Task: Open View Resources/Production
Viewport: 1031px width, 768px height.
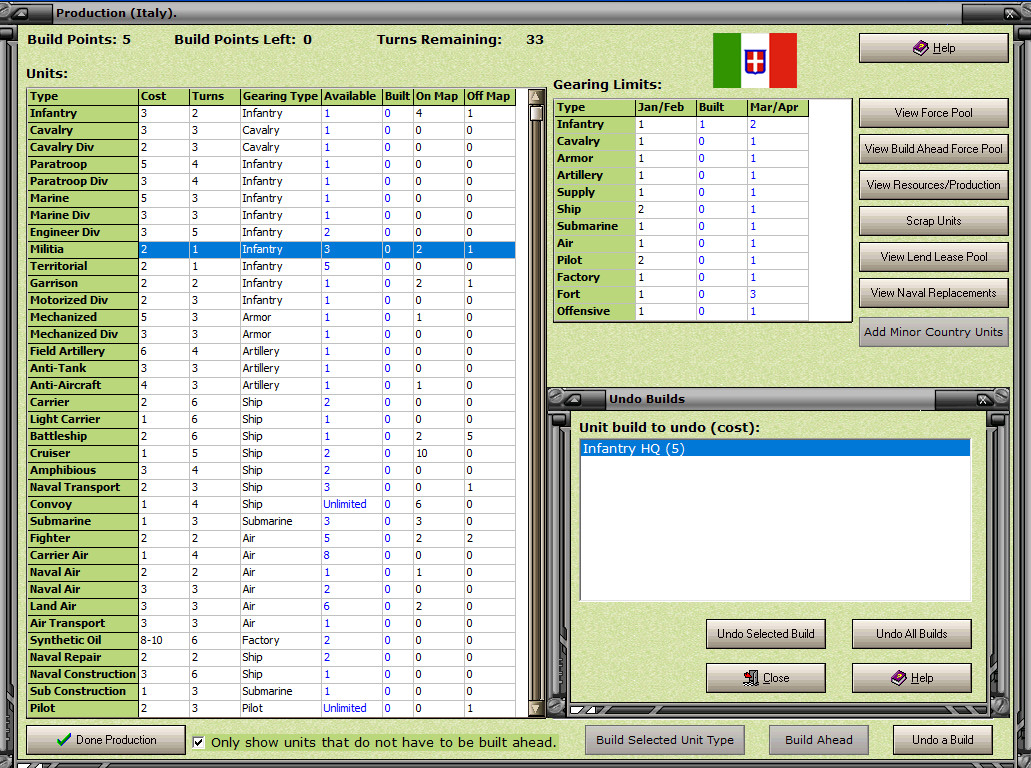Action: pyautogui.click(x=932, y=184)
